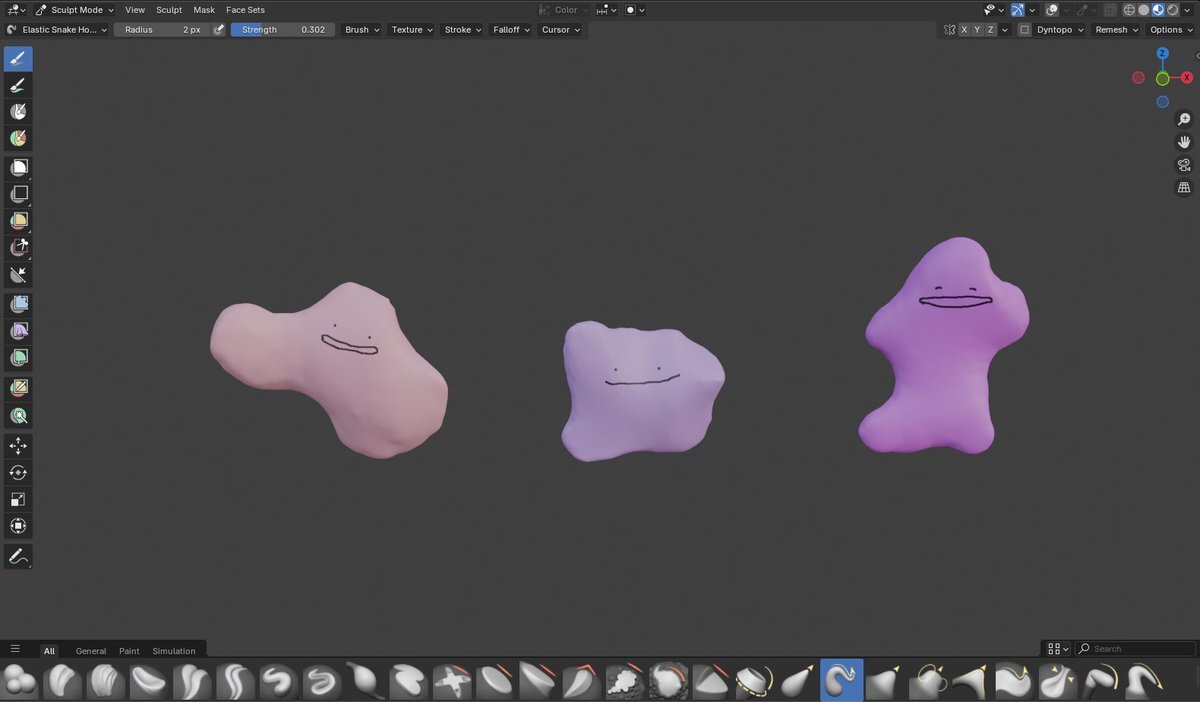Select the Rotate tool
This screenshot has height=702, width=1200.
click(x=18, y=472)
